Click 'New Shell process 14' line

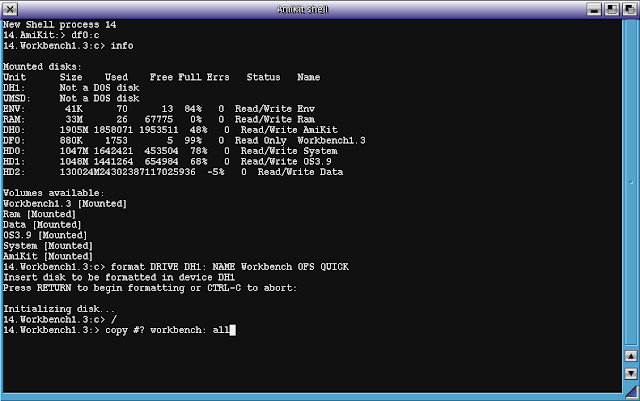(x=60, y=25)
